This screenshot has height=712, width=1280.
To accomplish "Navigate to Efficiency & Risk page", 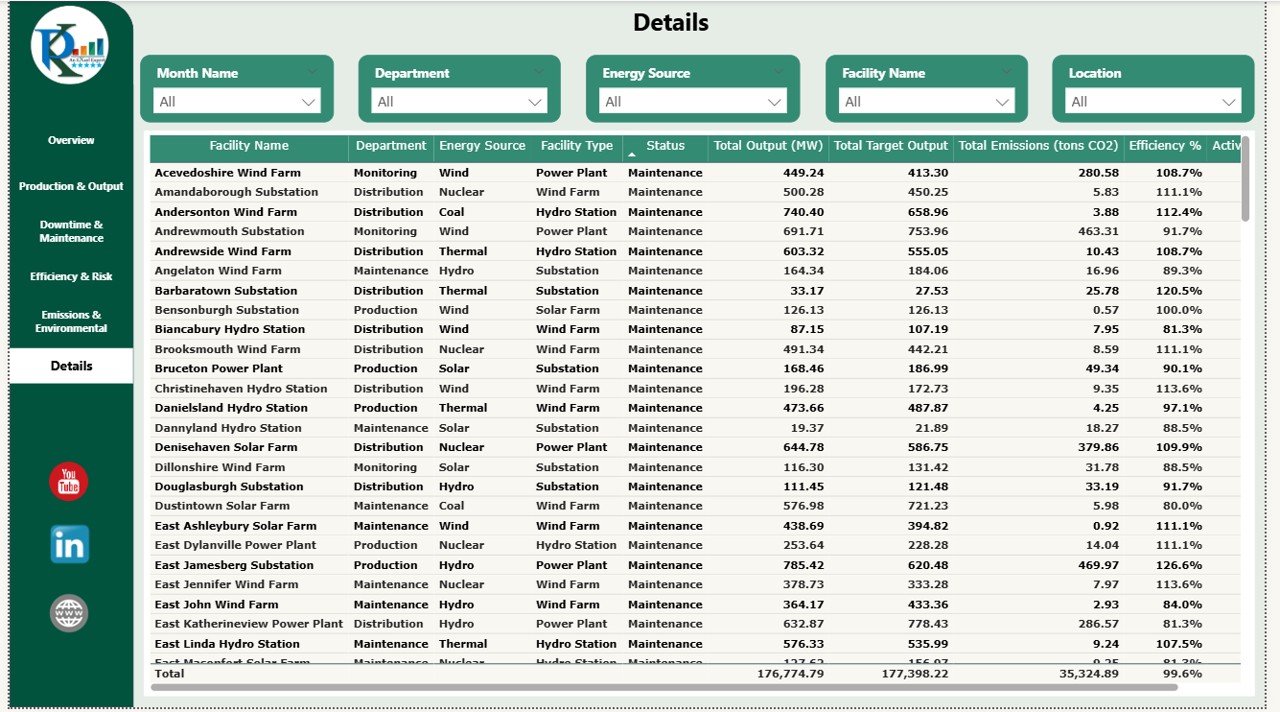I will click(71, 276).
